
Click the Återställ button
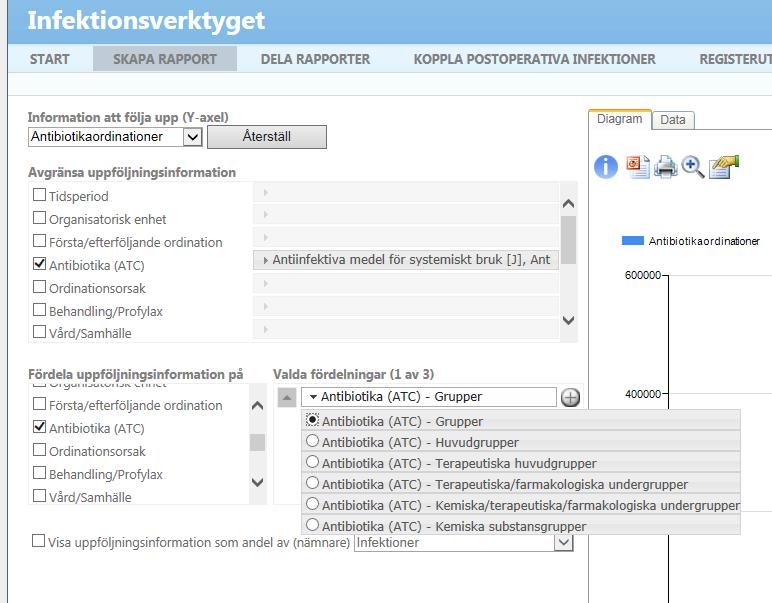(x=267, y=137)
